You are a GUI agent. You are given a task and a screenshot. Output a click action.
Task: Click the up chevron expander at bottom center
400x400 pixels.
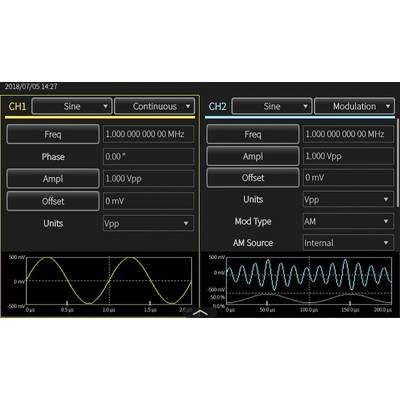tap(200, 313)
